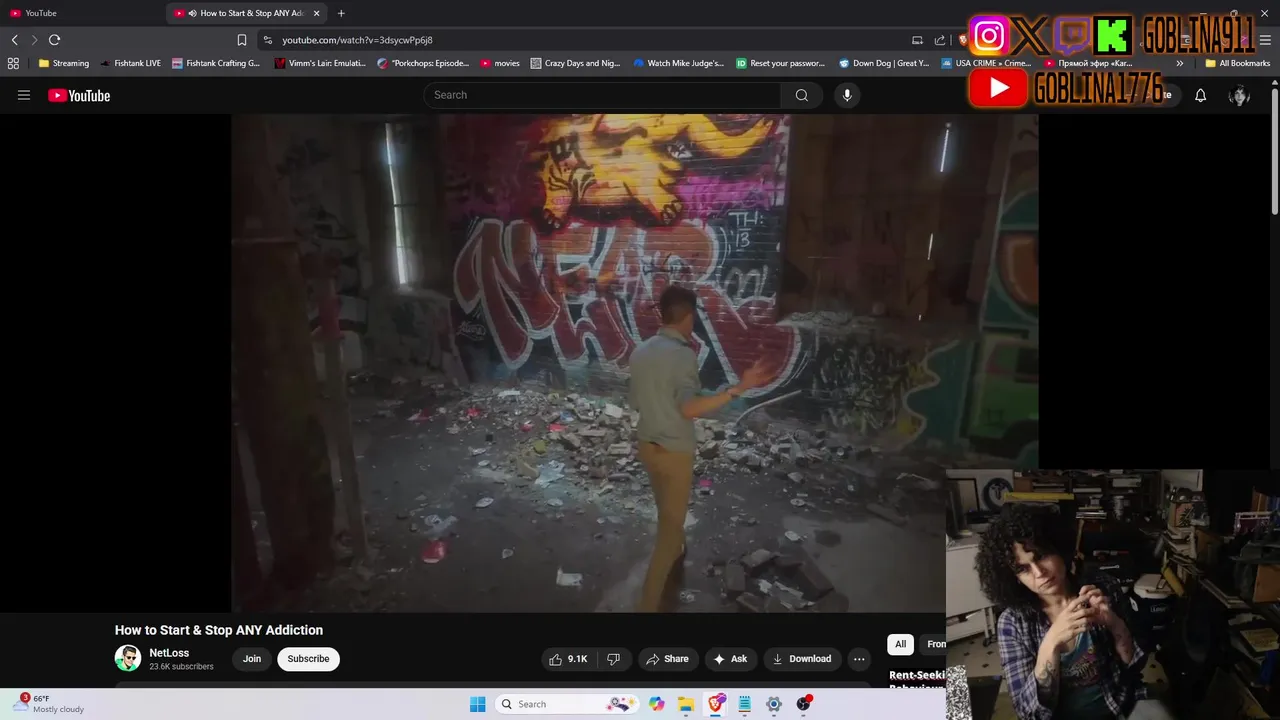Click the magnifier search button
The image size is (1280, 720).
tap(801, 95)
